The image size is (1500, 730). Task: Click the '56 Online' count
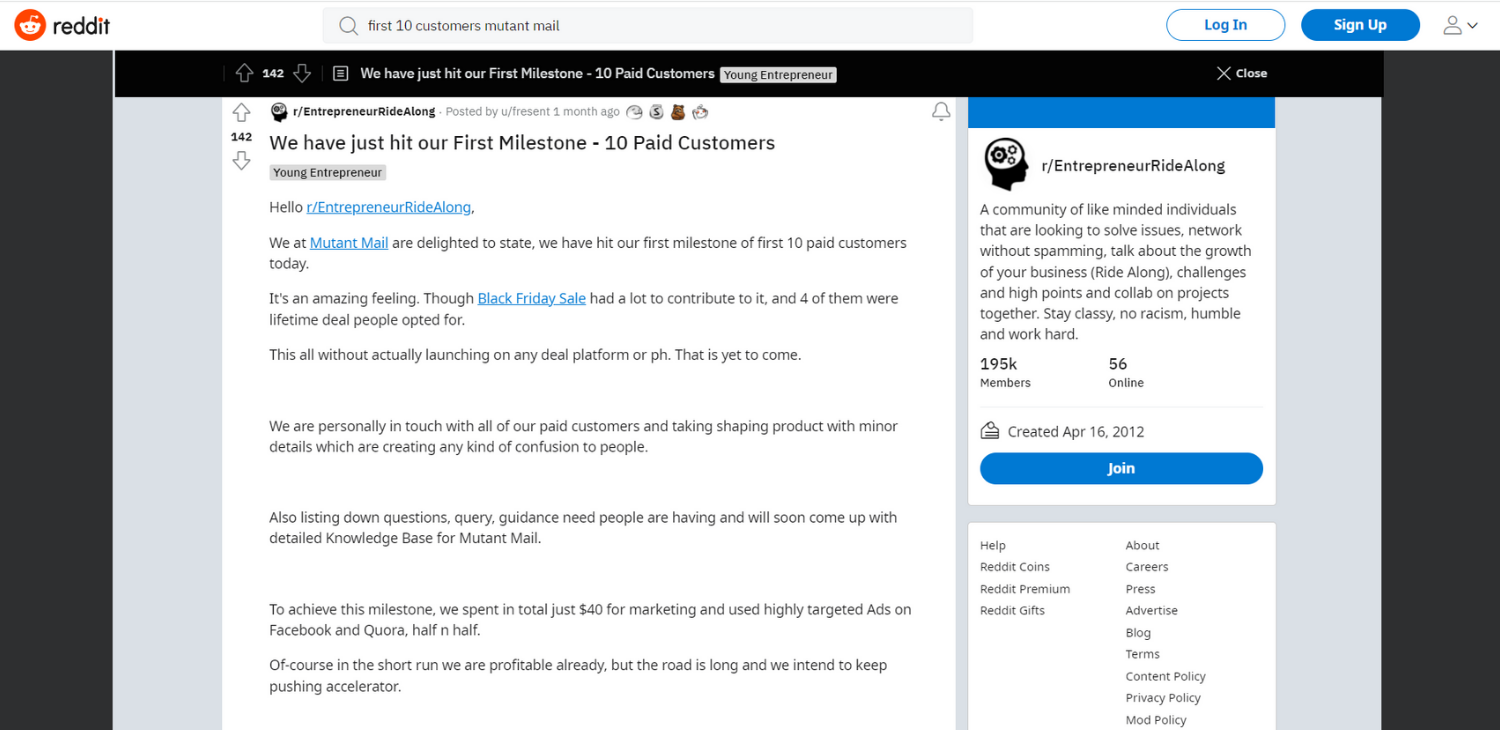[x=1126, y=372]
